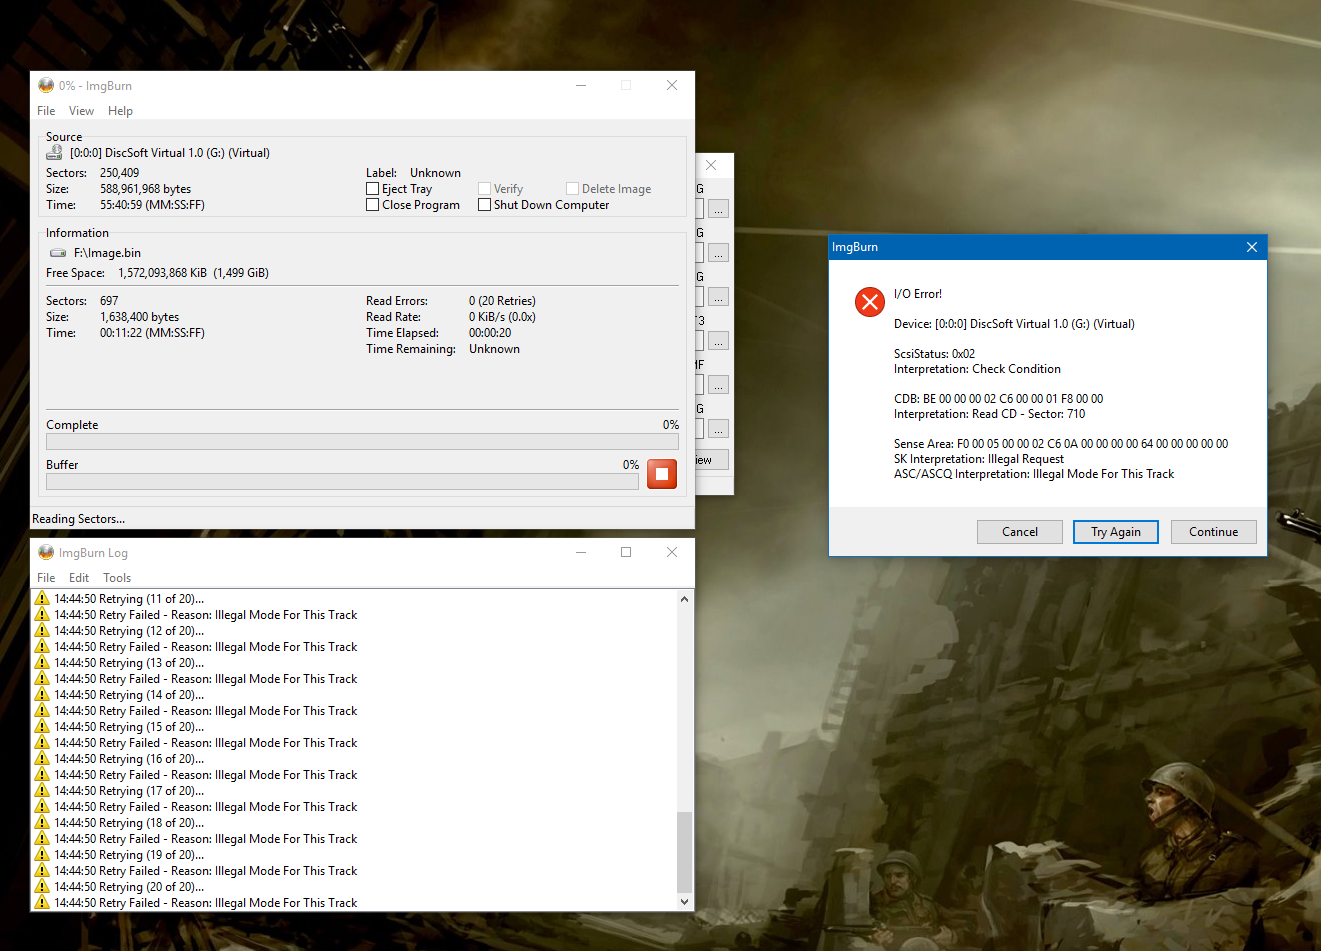This screenshot has width=1321, height=951.
Task: Click the 'Reading Sectors...' status bar text
Action: coord(78,519)
